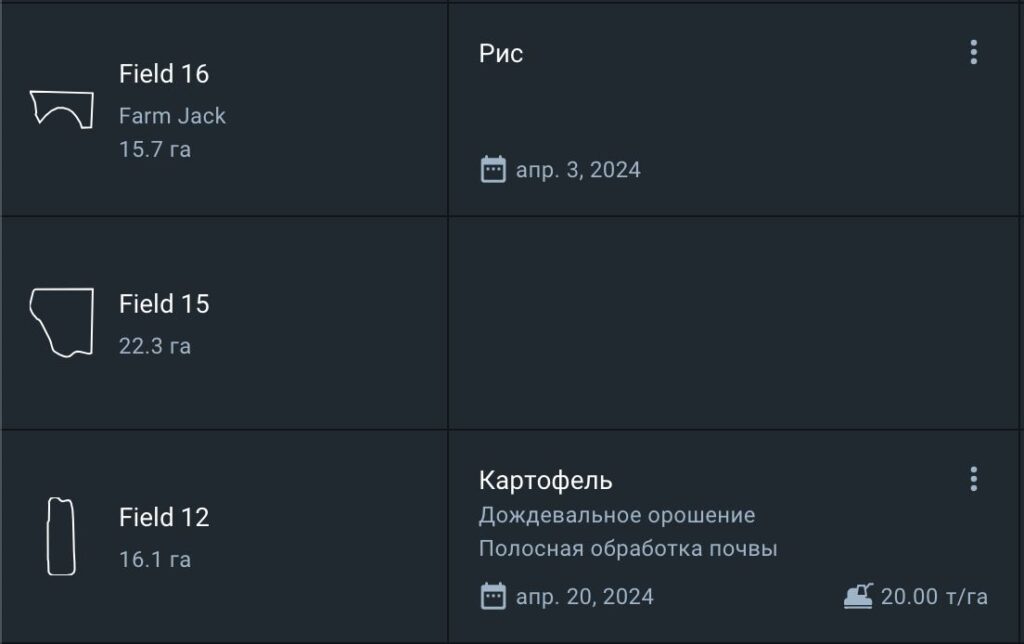
Task: Click the calendar icon beside апр. 3, 2024
Action: tap(493, 169)
